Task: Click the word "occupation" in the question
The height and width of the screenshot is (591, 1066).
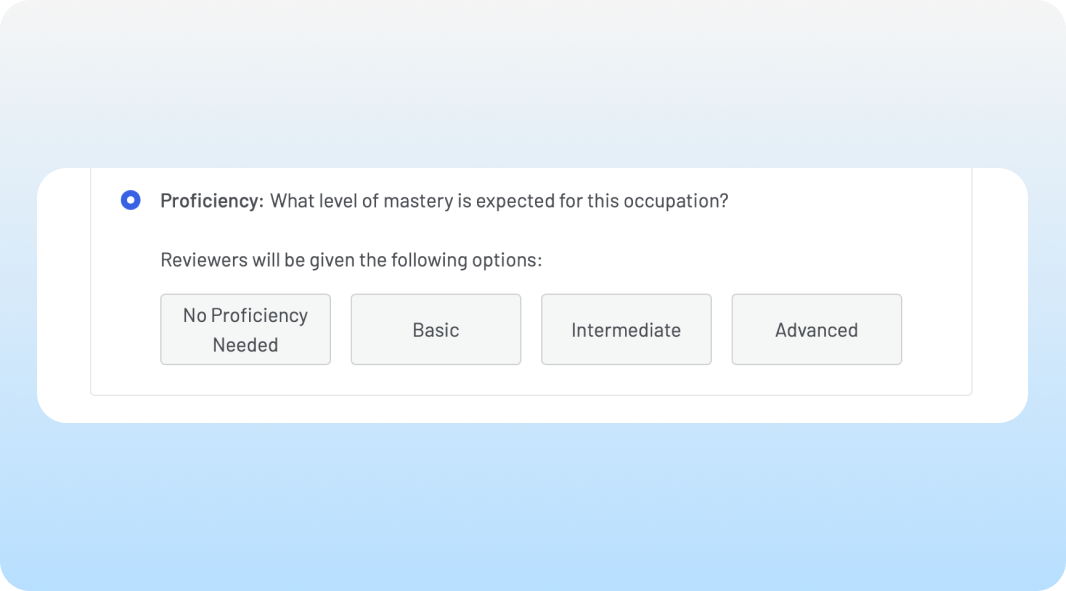Action: [675, 200]
